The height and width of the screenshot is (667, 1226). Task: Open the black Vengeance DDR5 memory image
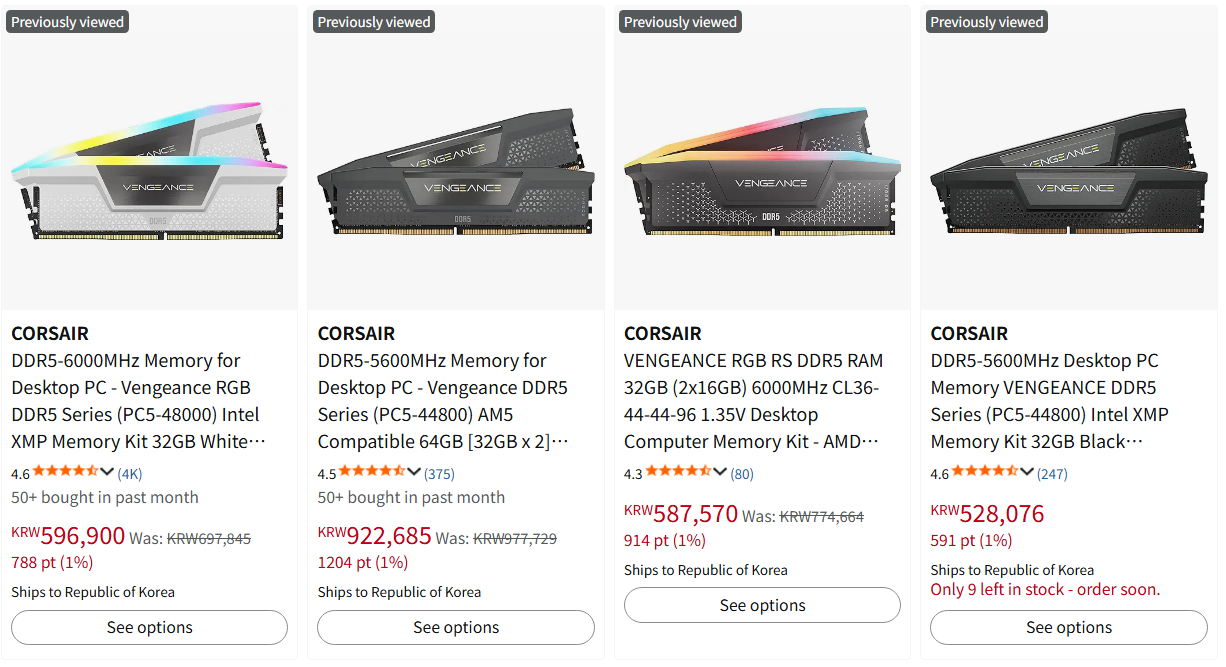pos(1069,170)
